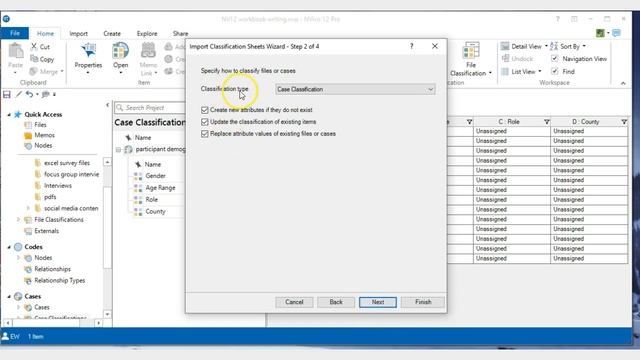
Task: Click the Undo arrow icon
Action: [29, 95]
